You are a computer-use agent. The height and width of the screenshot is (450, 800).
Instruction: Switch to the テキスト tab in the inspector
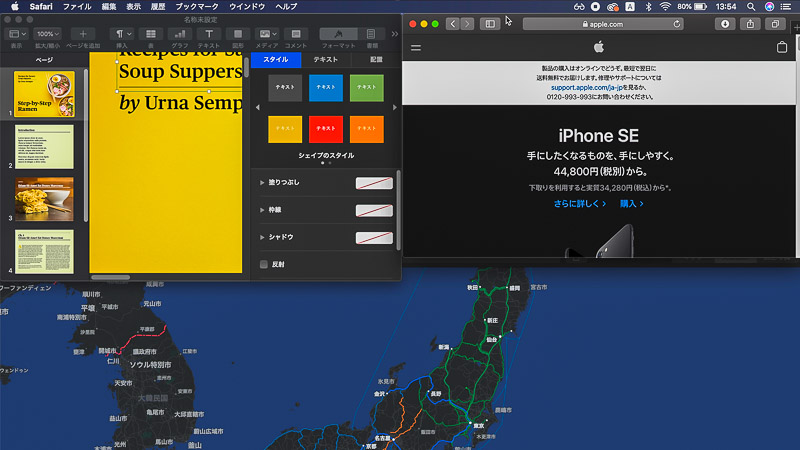point(326,60)
